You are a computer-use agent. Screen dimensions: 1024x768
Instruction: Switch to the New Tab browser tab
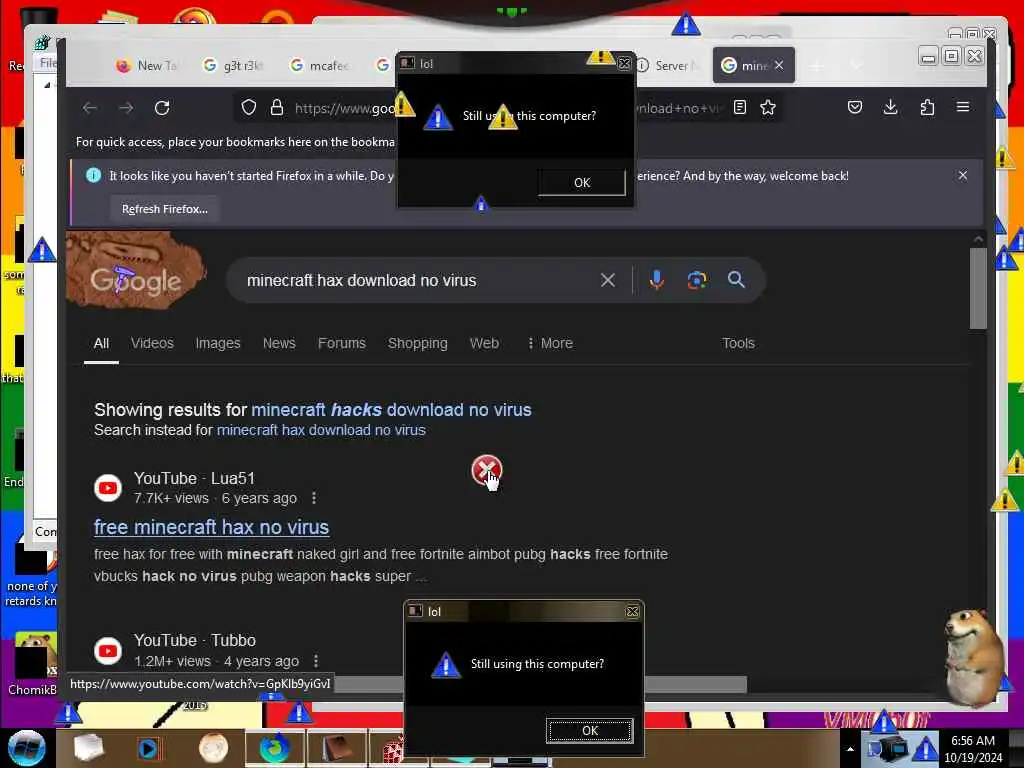147,65
